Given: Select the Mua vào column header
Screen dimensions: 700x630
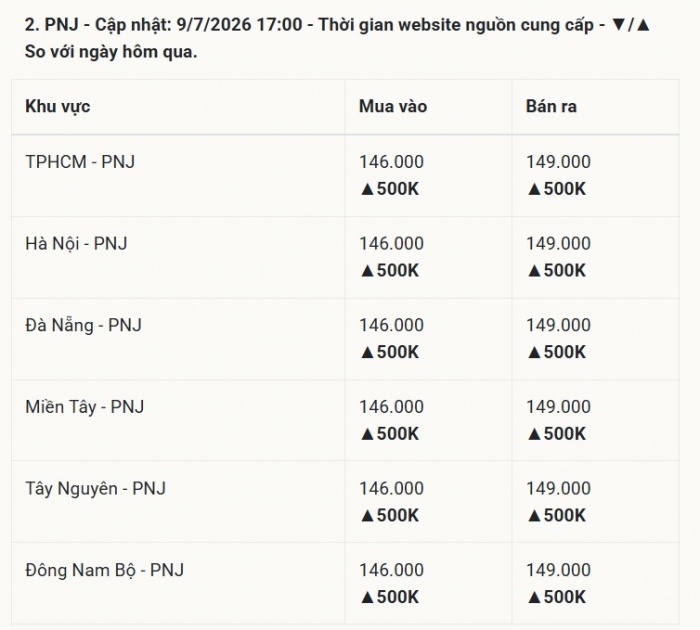Looking at the screenshot, I should tap(393, 106).
